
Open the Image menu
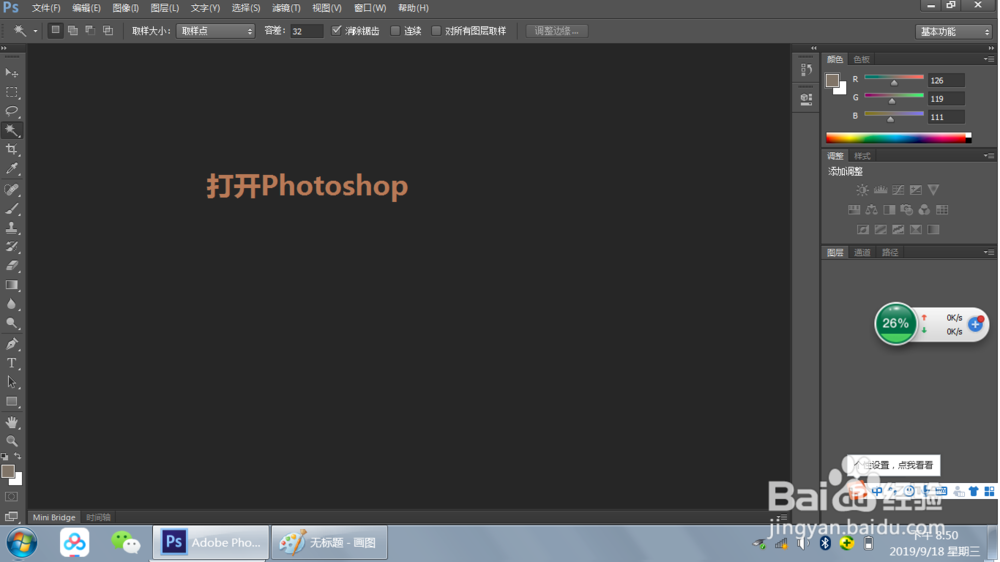(125, 8)
